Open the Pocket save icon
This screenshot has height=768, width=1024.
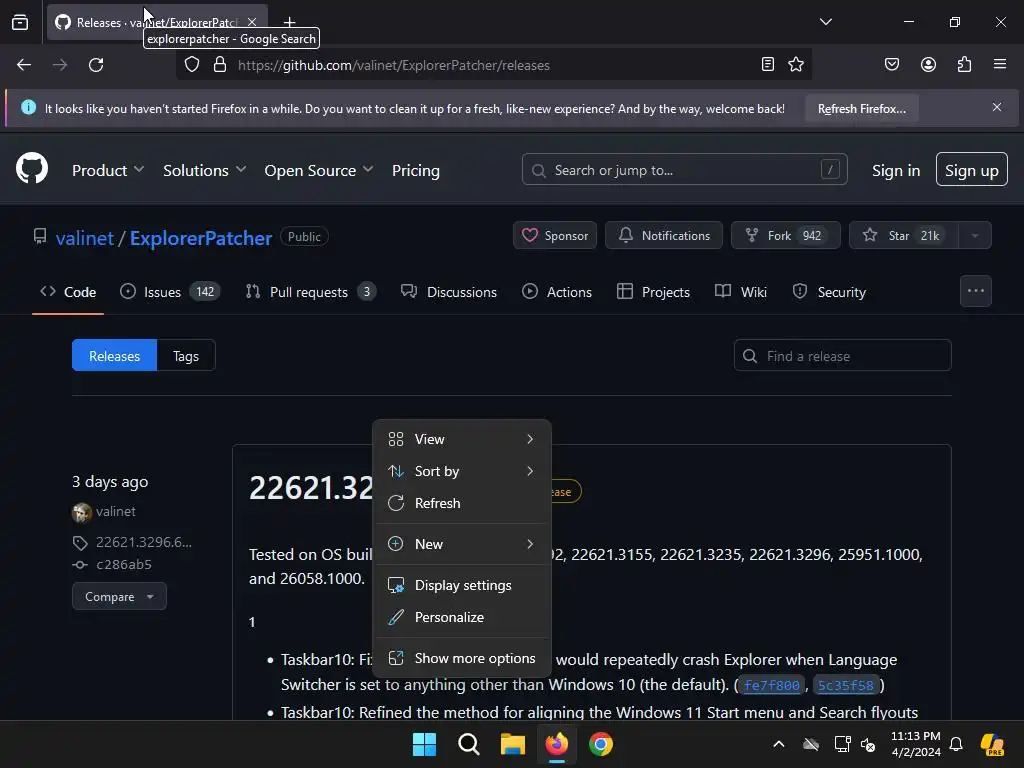coord(892,64)
